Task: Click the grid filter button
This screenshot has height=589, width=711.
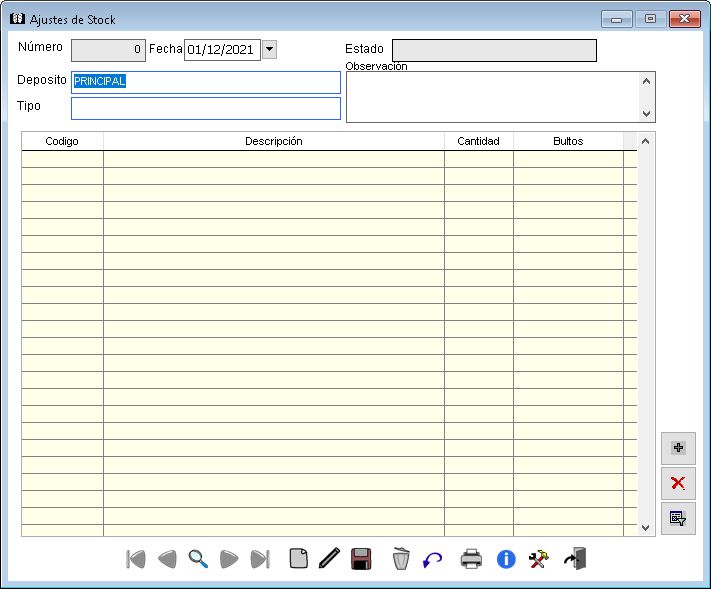Action: [678, 518]
